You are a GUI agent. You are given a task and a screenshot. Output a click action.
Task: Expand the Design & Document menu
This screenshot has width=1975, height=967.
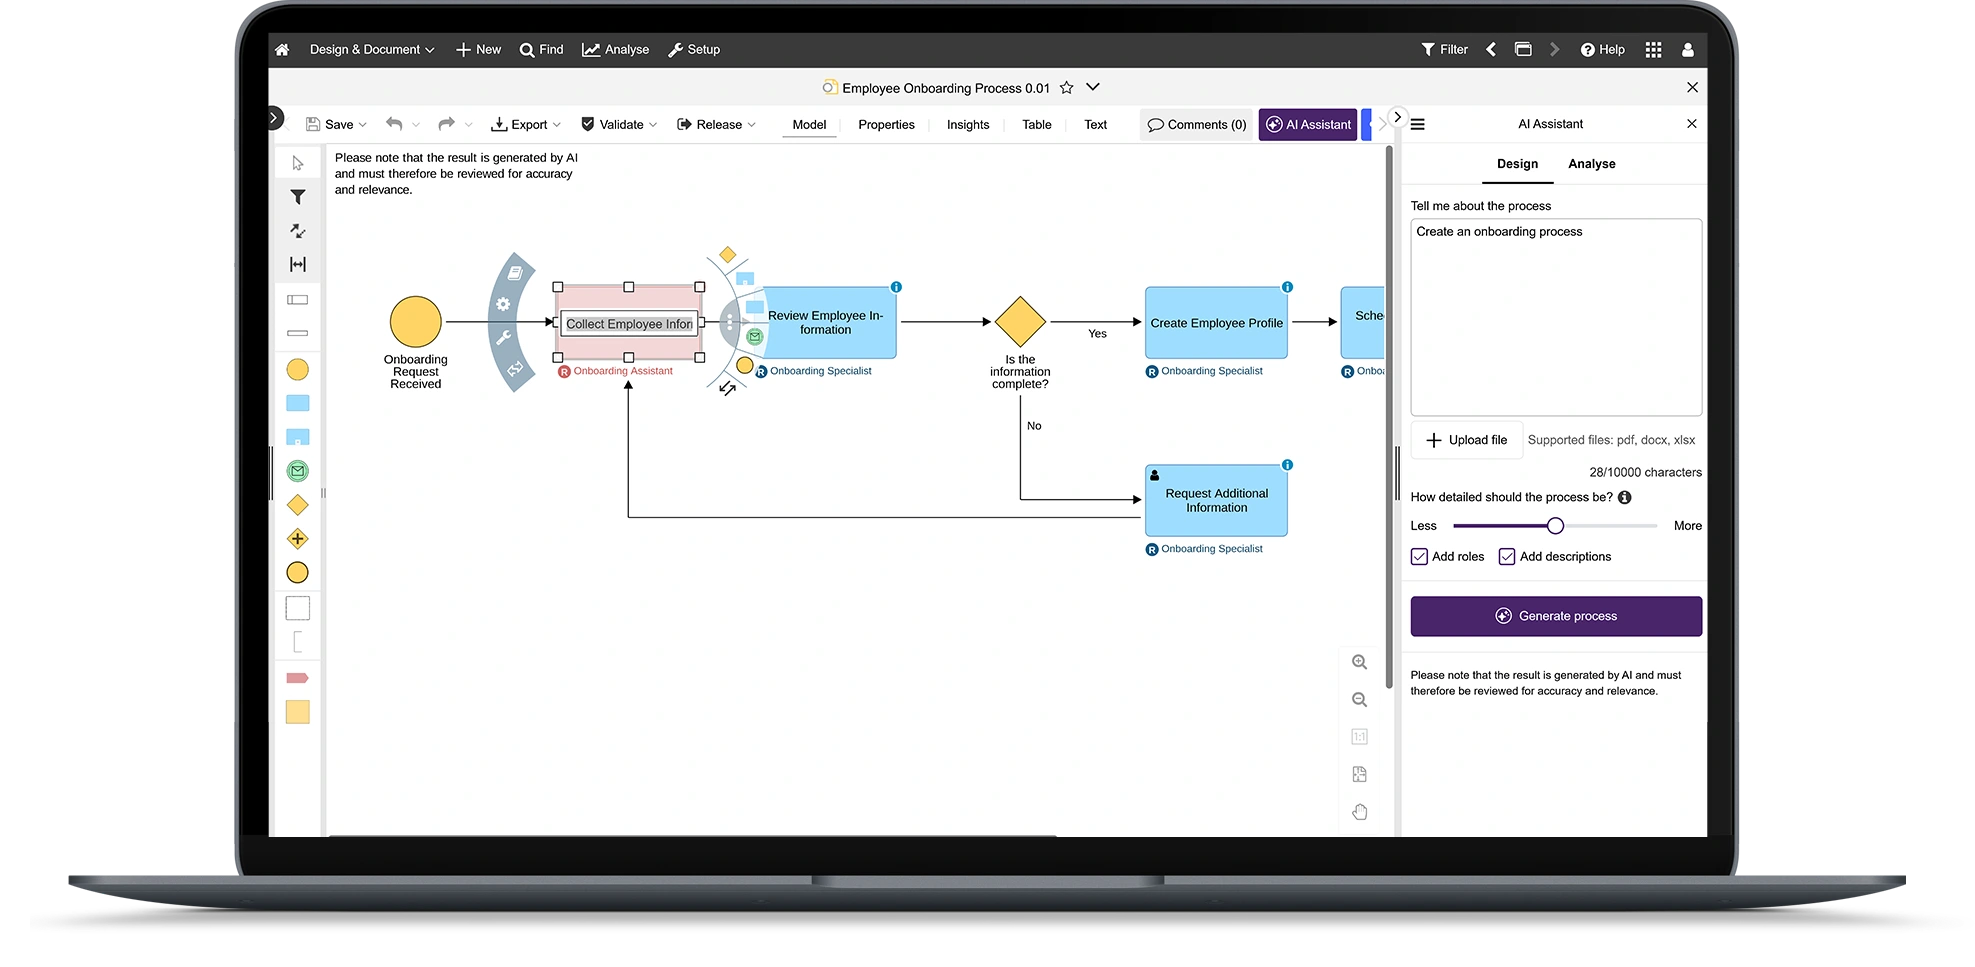pyautogui.click(x=371, y=50)
